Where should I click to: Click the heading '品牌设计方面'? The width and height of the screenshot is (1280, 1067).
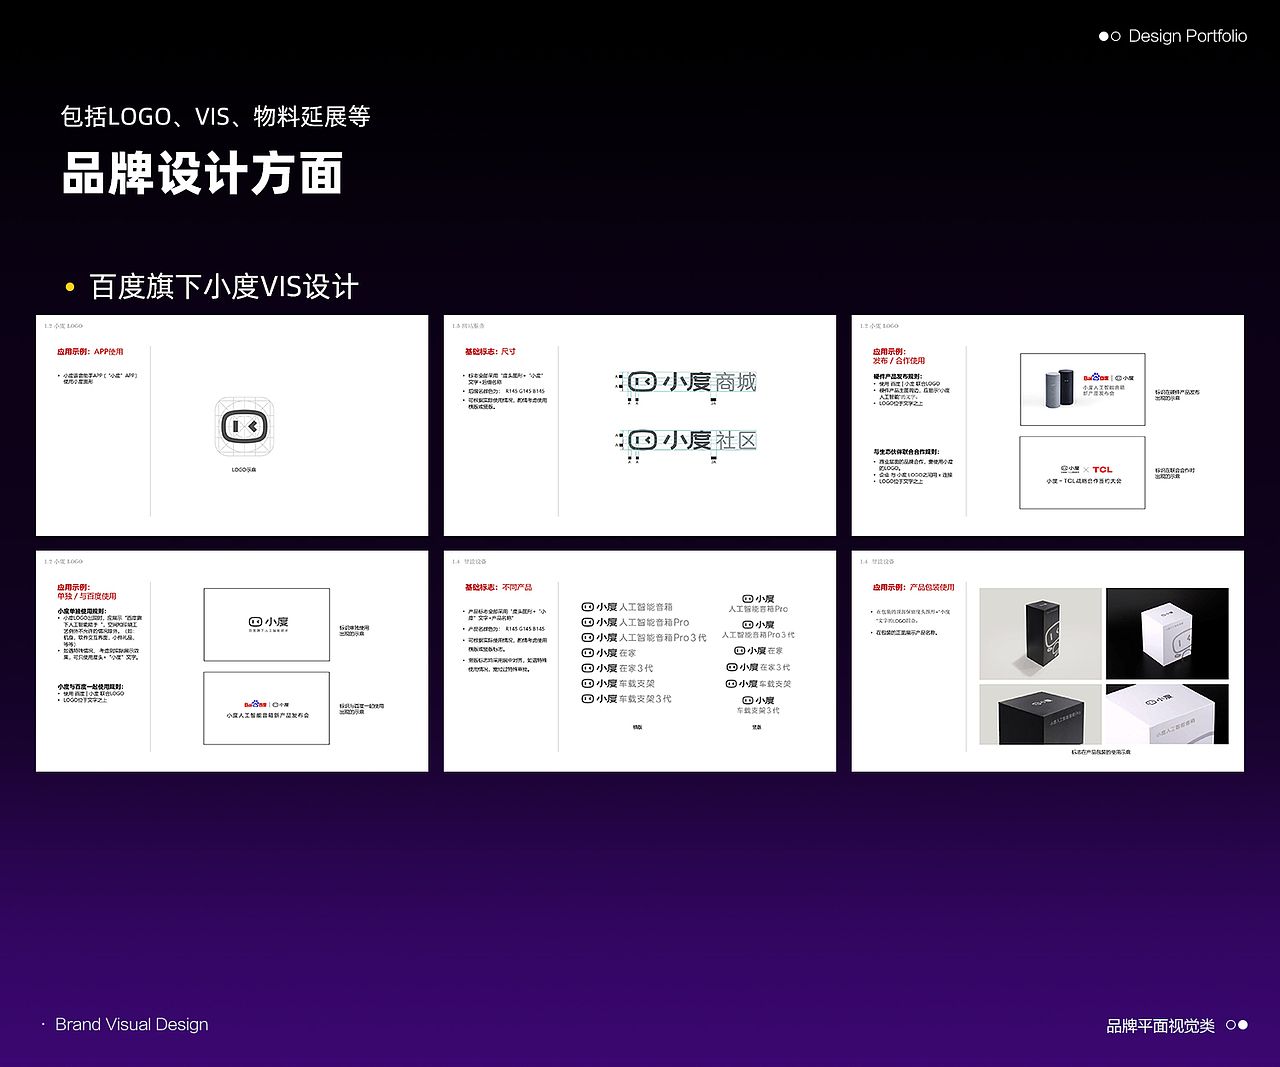(203, 173)
